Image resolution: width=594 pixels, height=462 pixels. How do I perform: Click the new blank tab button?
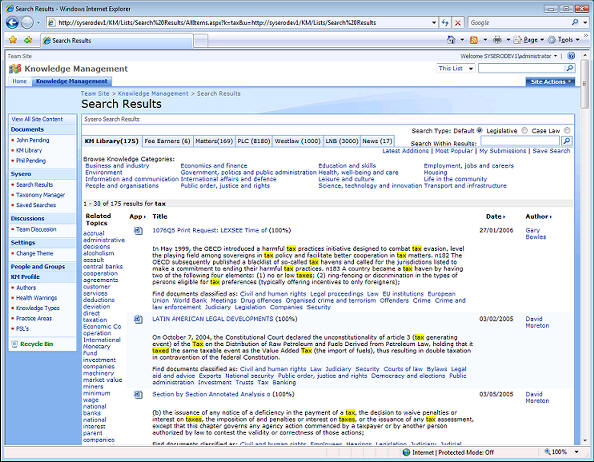(x=201, y=40)
